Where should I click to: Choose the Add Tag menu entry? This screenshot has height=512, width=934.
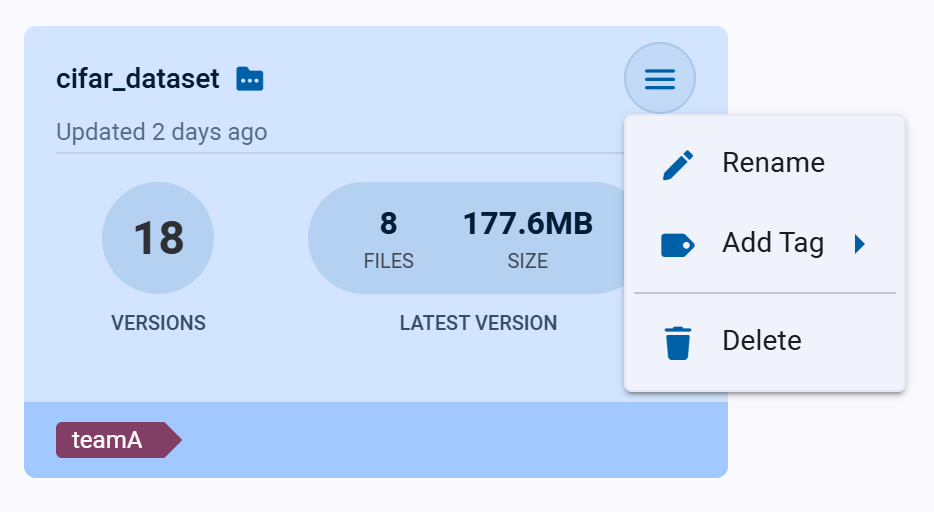tap(772, 243)
